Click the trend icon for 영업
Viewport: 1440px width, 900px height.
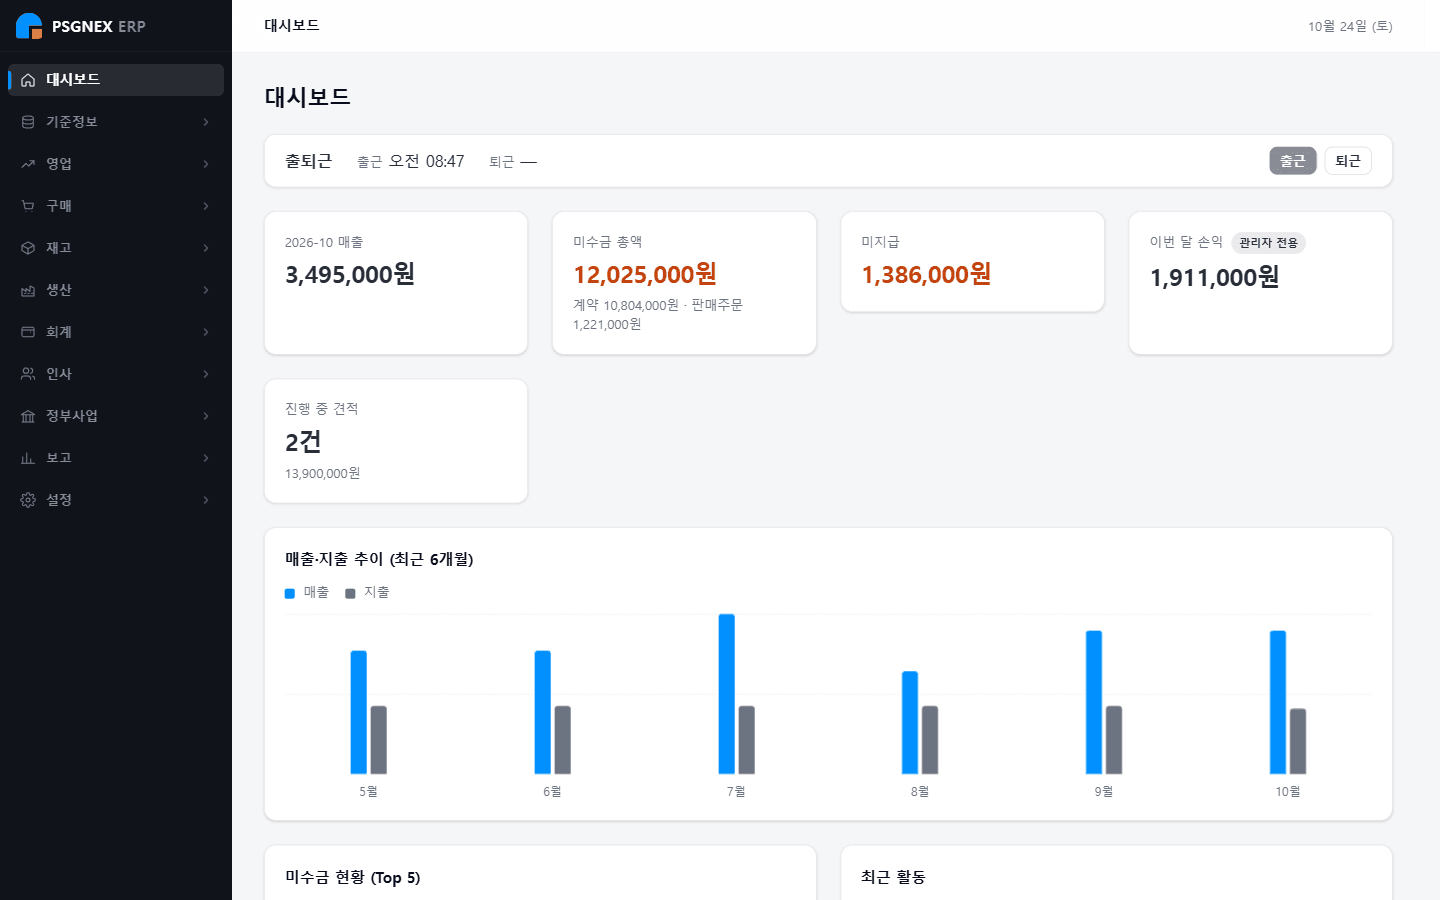(28, 164)
